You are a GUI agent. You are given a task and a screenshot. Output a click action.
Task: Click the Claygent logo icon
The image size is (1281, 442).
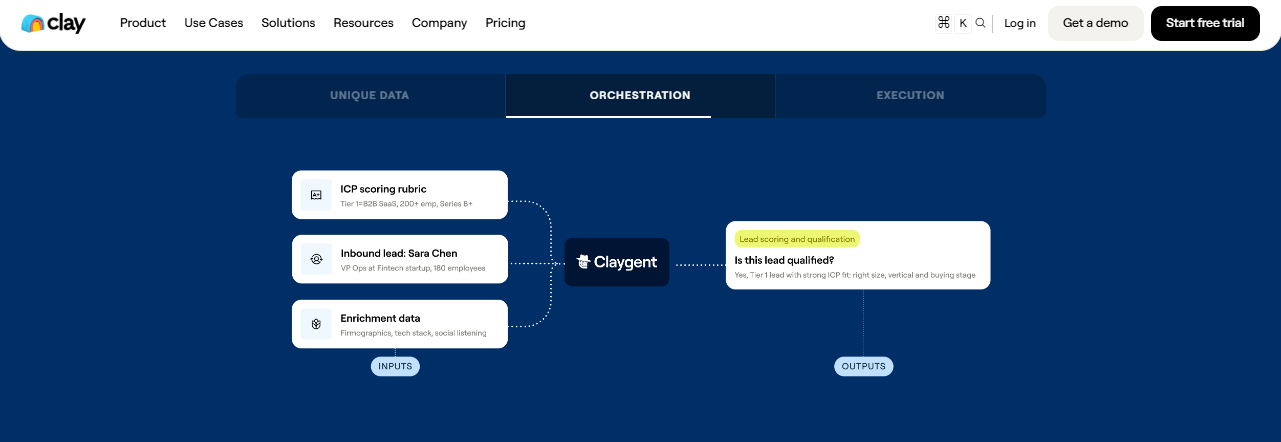click(x=584, y=262)
